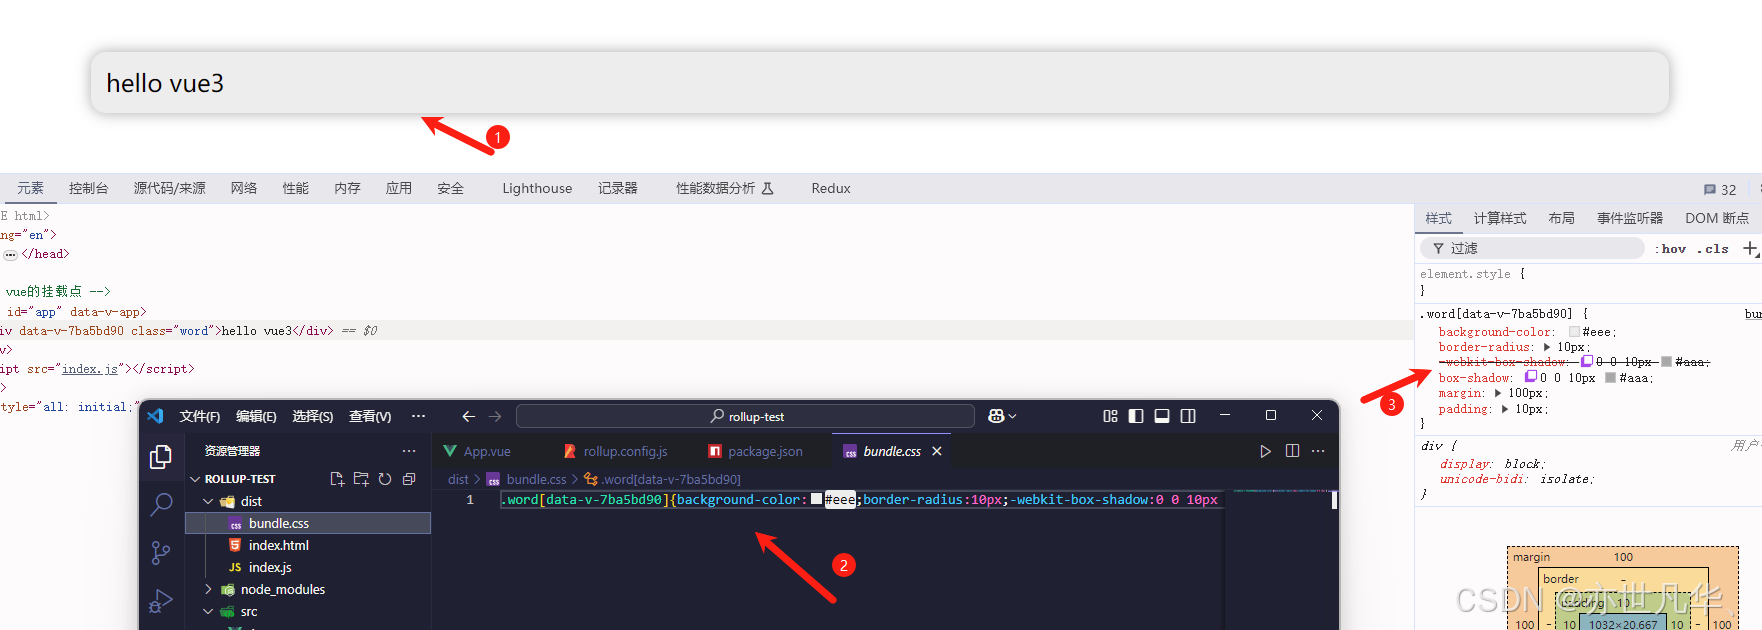Open the 查看(V) menu in VS Code
The image size is (1762, 630).
370,416
